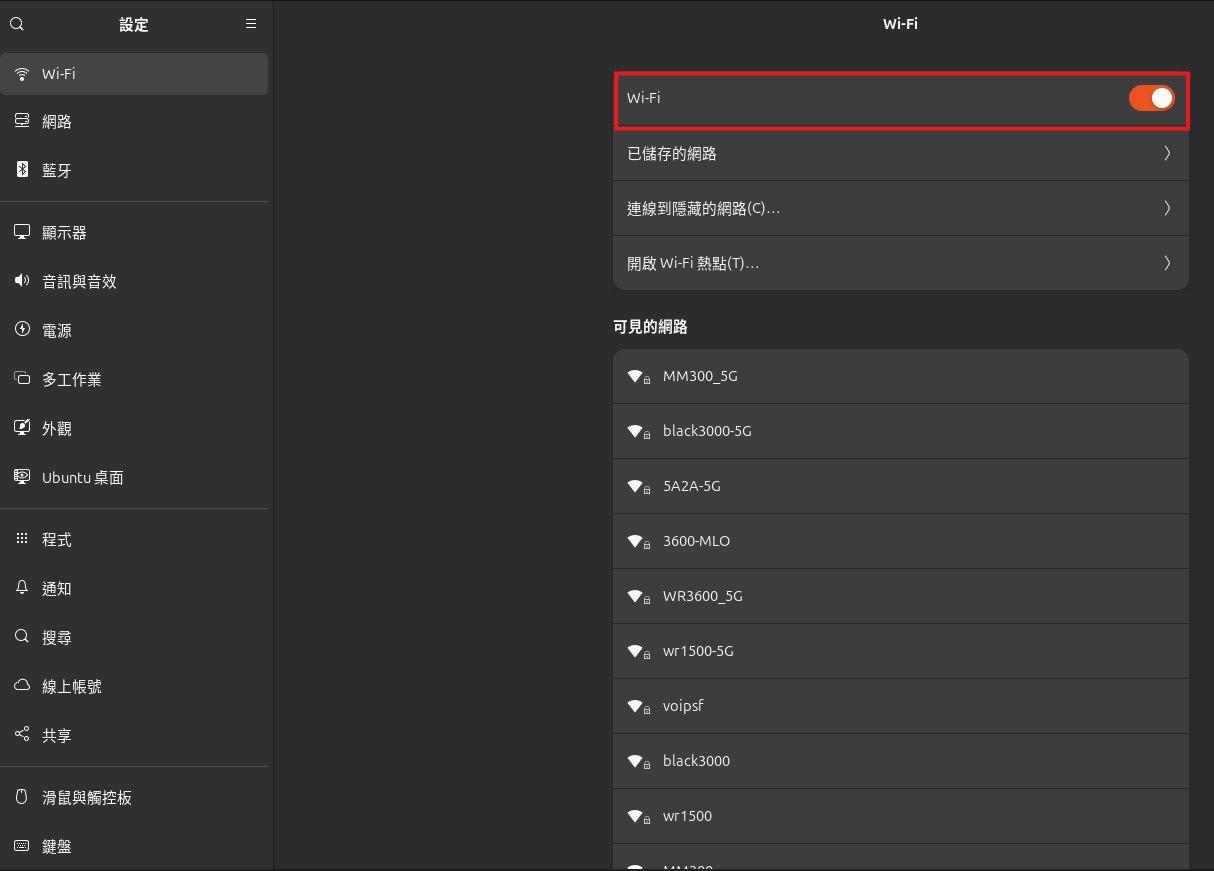The image size is (1214, 871).
Task: Open the 網路 settings panel
Action: [x=134, y=122]
